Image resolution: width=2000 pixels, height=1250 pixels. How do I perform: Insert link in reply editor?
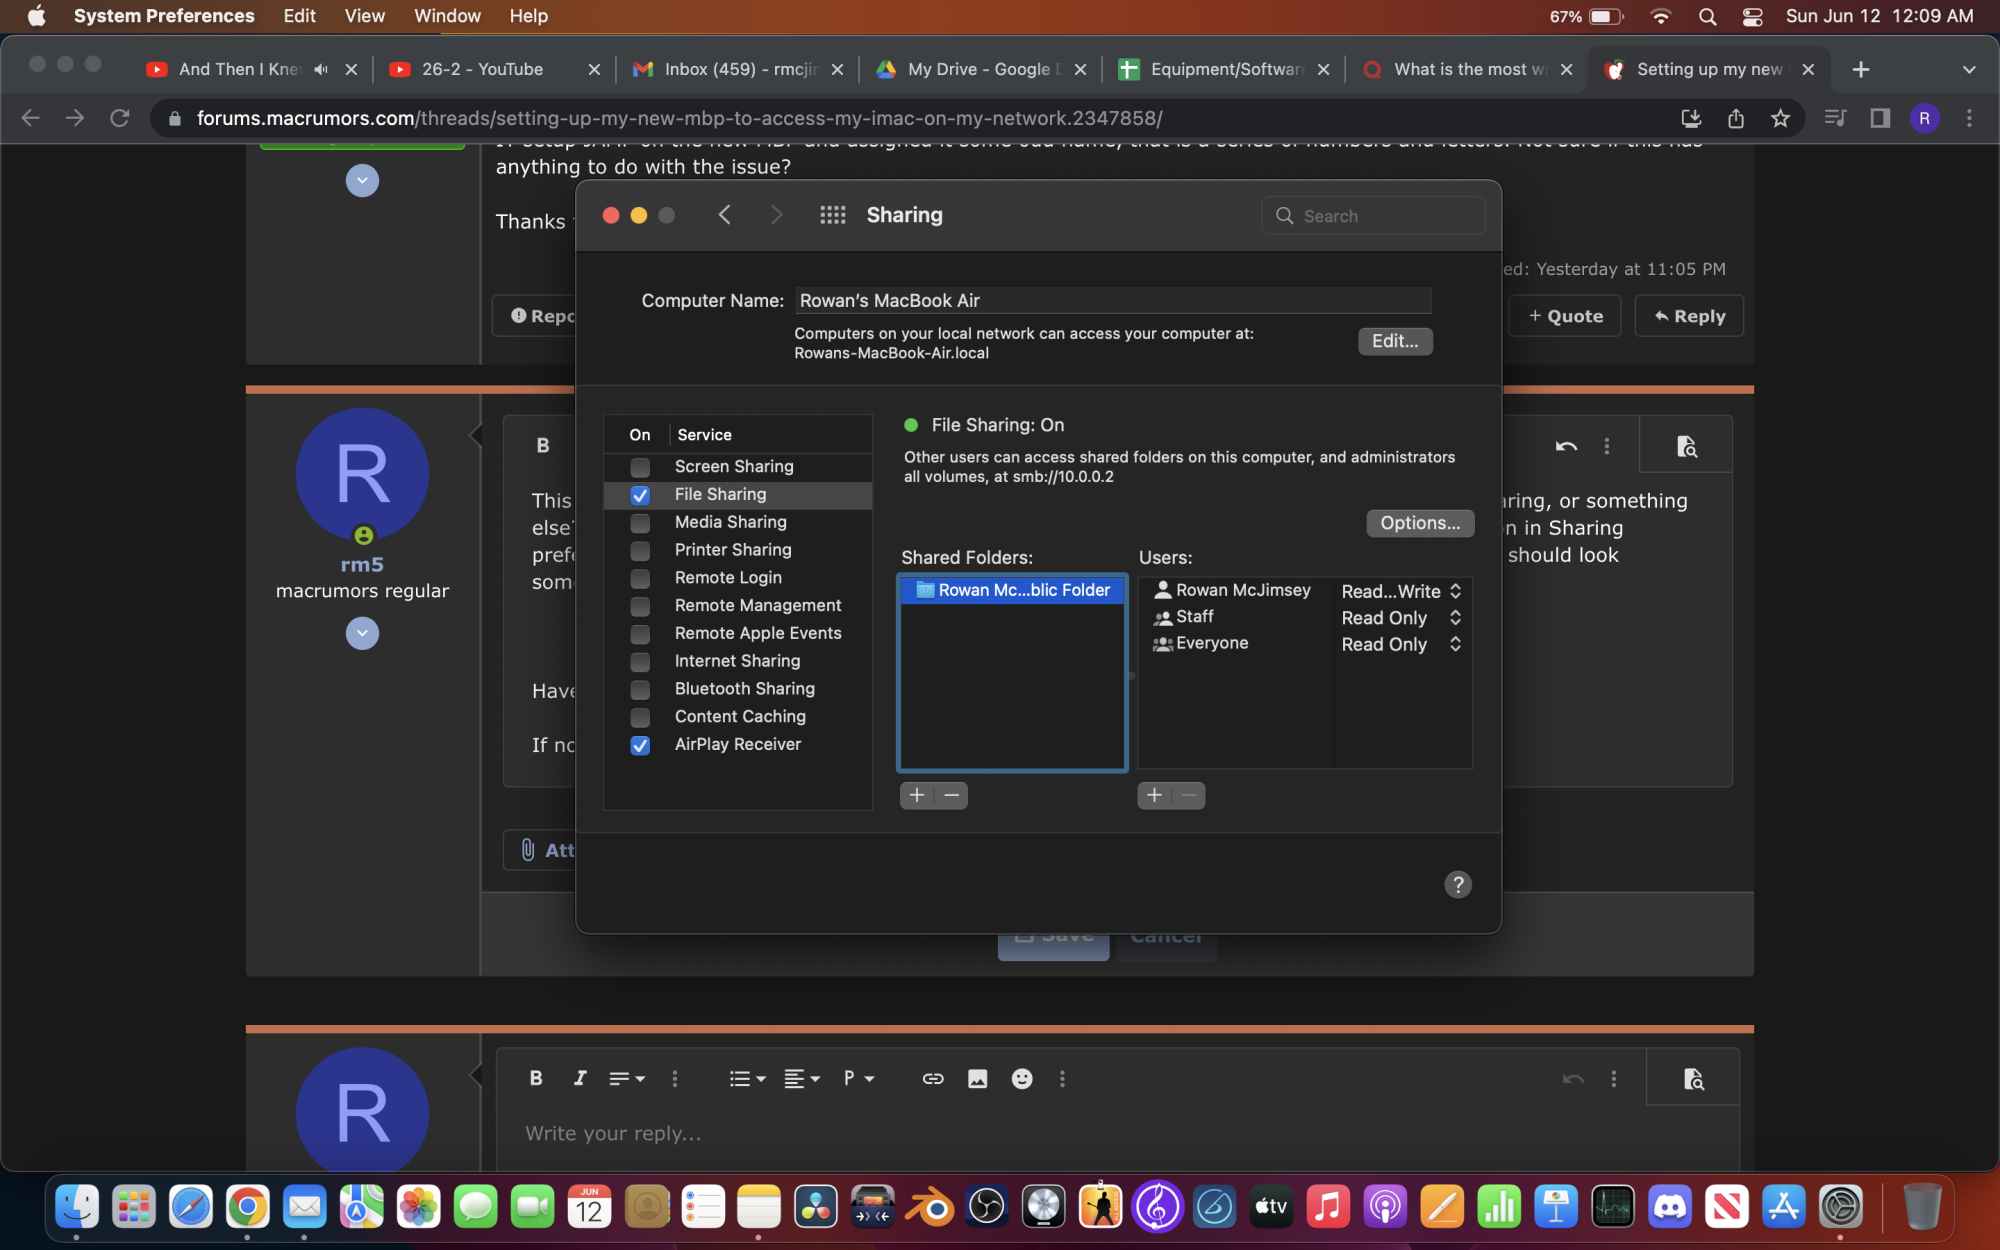(932, 1078)
